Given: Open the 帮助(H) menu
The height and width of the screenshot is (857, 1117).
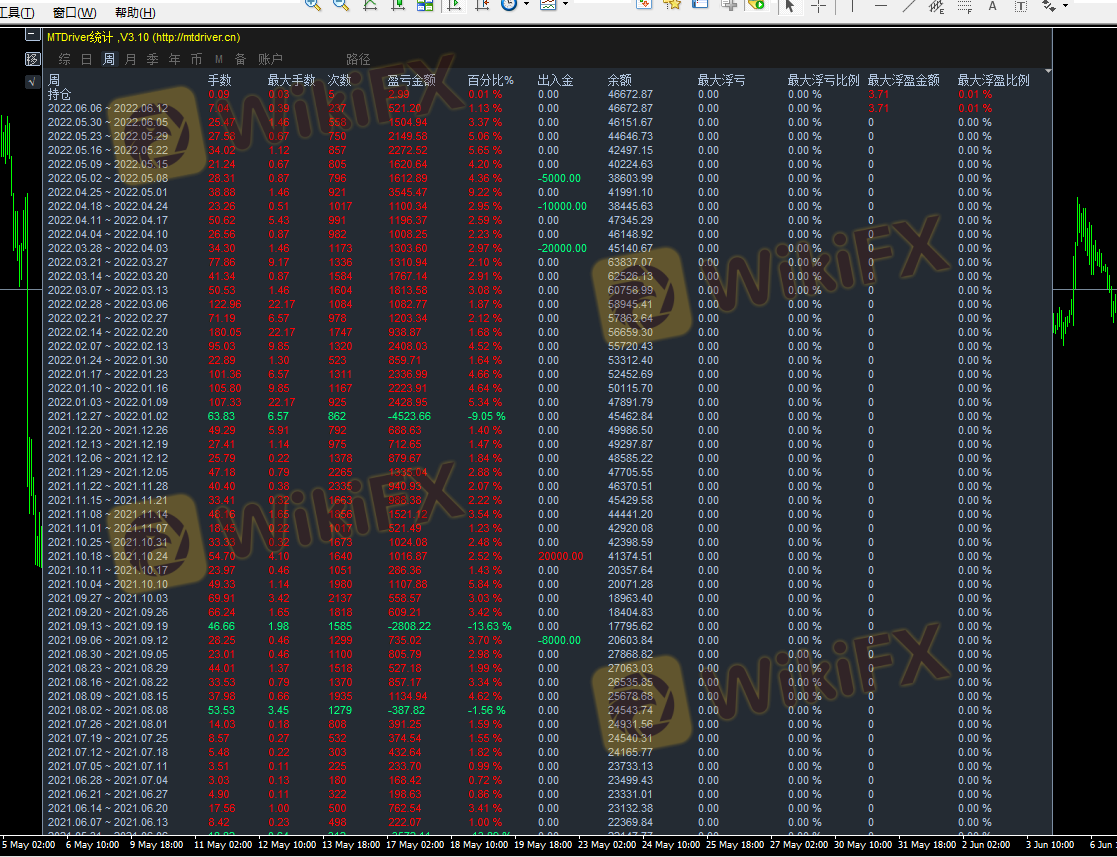Looking at the screenshot, I should tap(135, 13).
